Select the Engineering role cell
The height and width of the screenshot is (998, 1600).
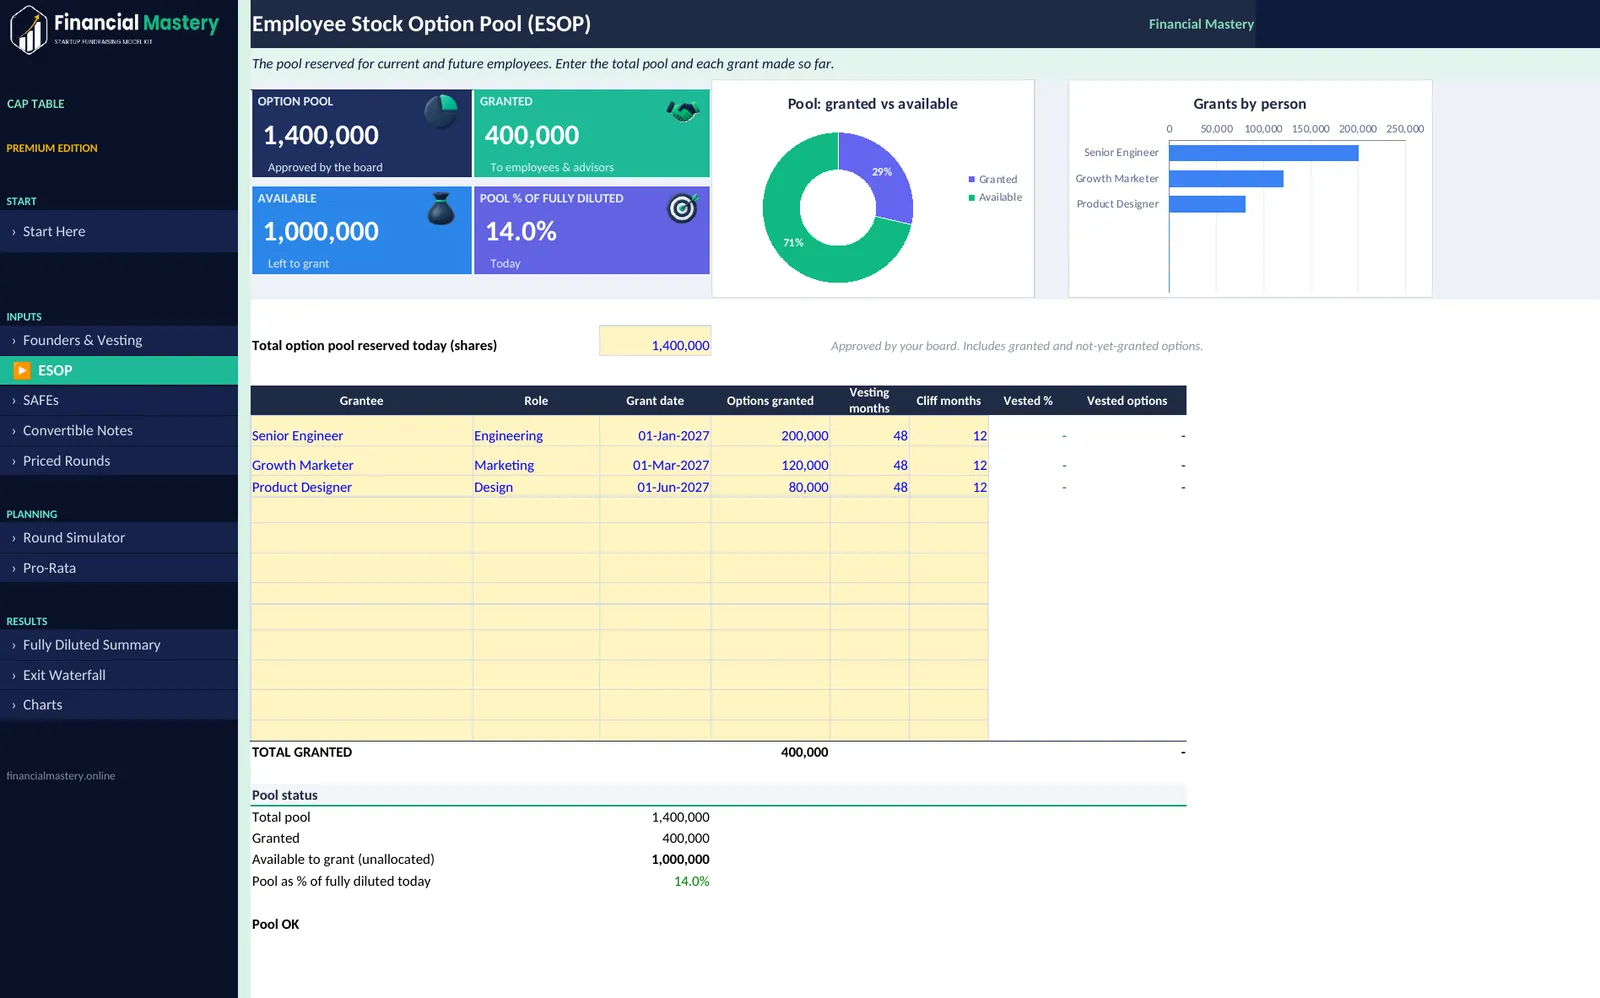pyautogui.click(x=535, y=431)
